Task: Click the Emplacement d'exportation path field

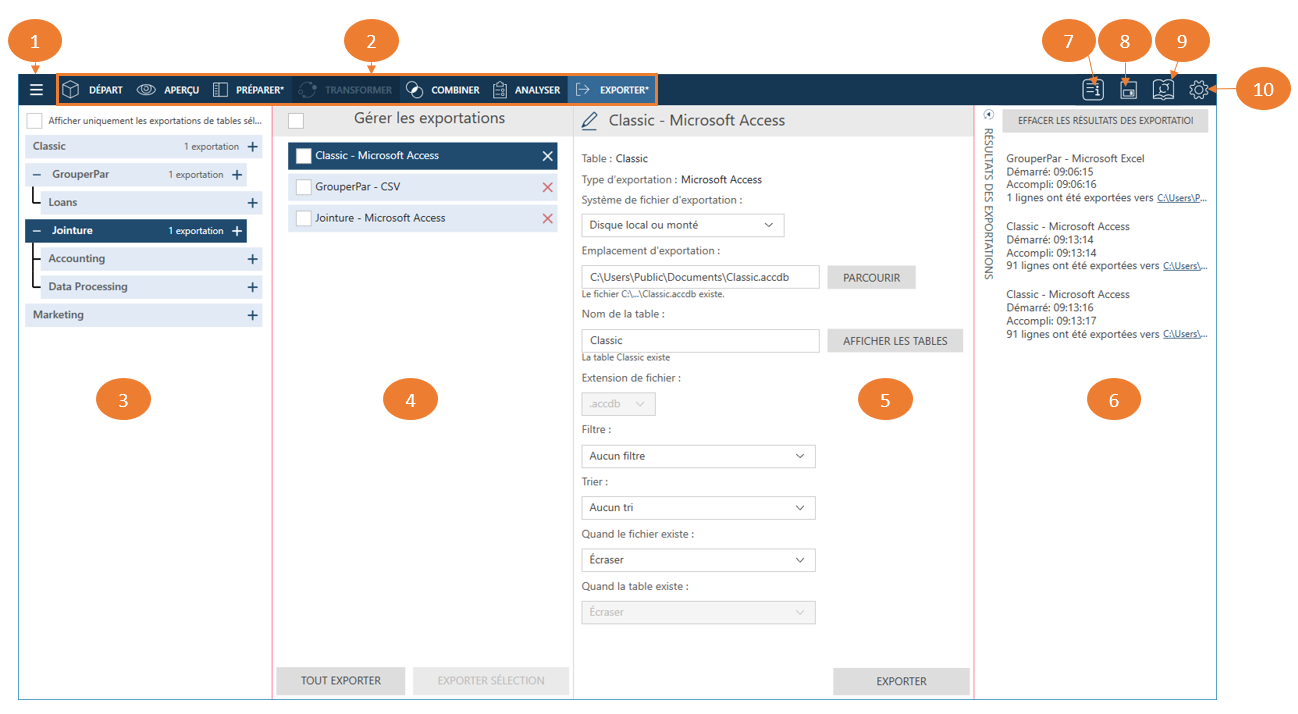Action: pos(701,277)
